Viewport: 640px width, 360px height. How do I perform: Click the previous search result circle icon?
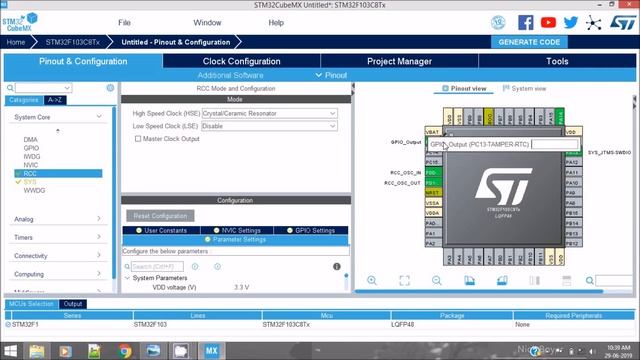click(x=195, y=267)
